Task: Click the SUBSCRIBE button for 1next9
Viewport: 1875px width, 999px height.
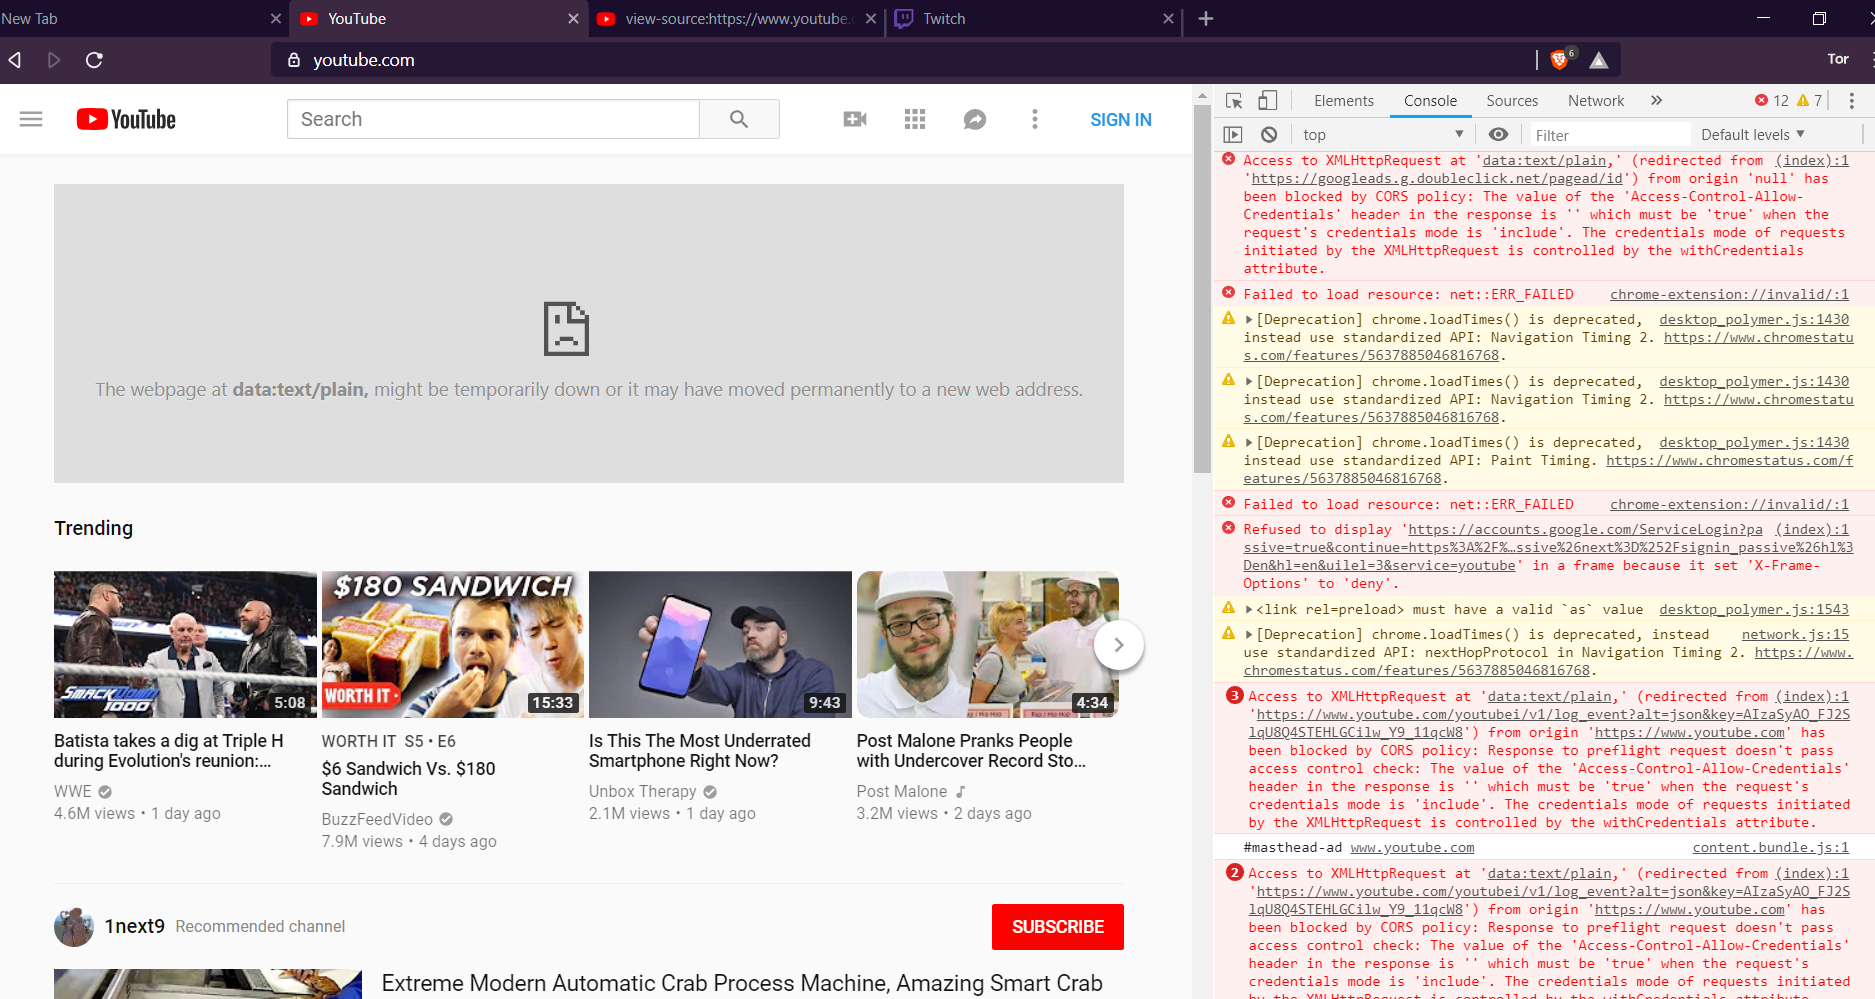Action: [1057, 926]
